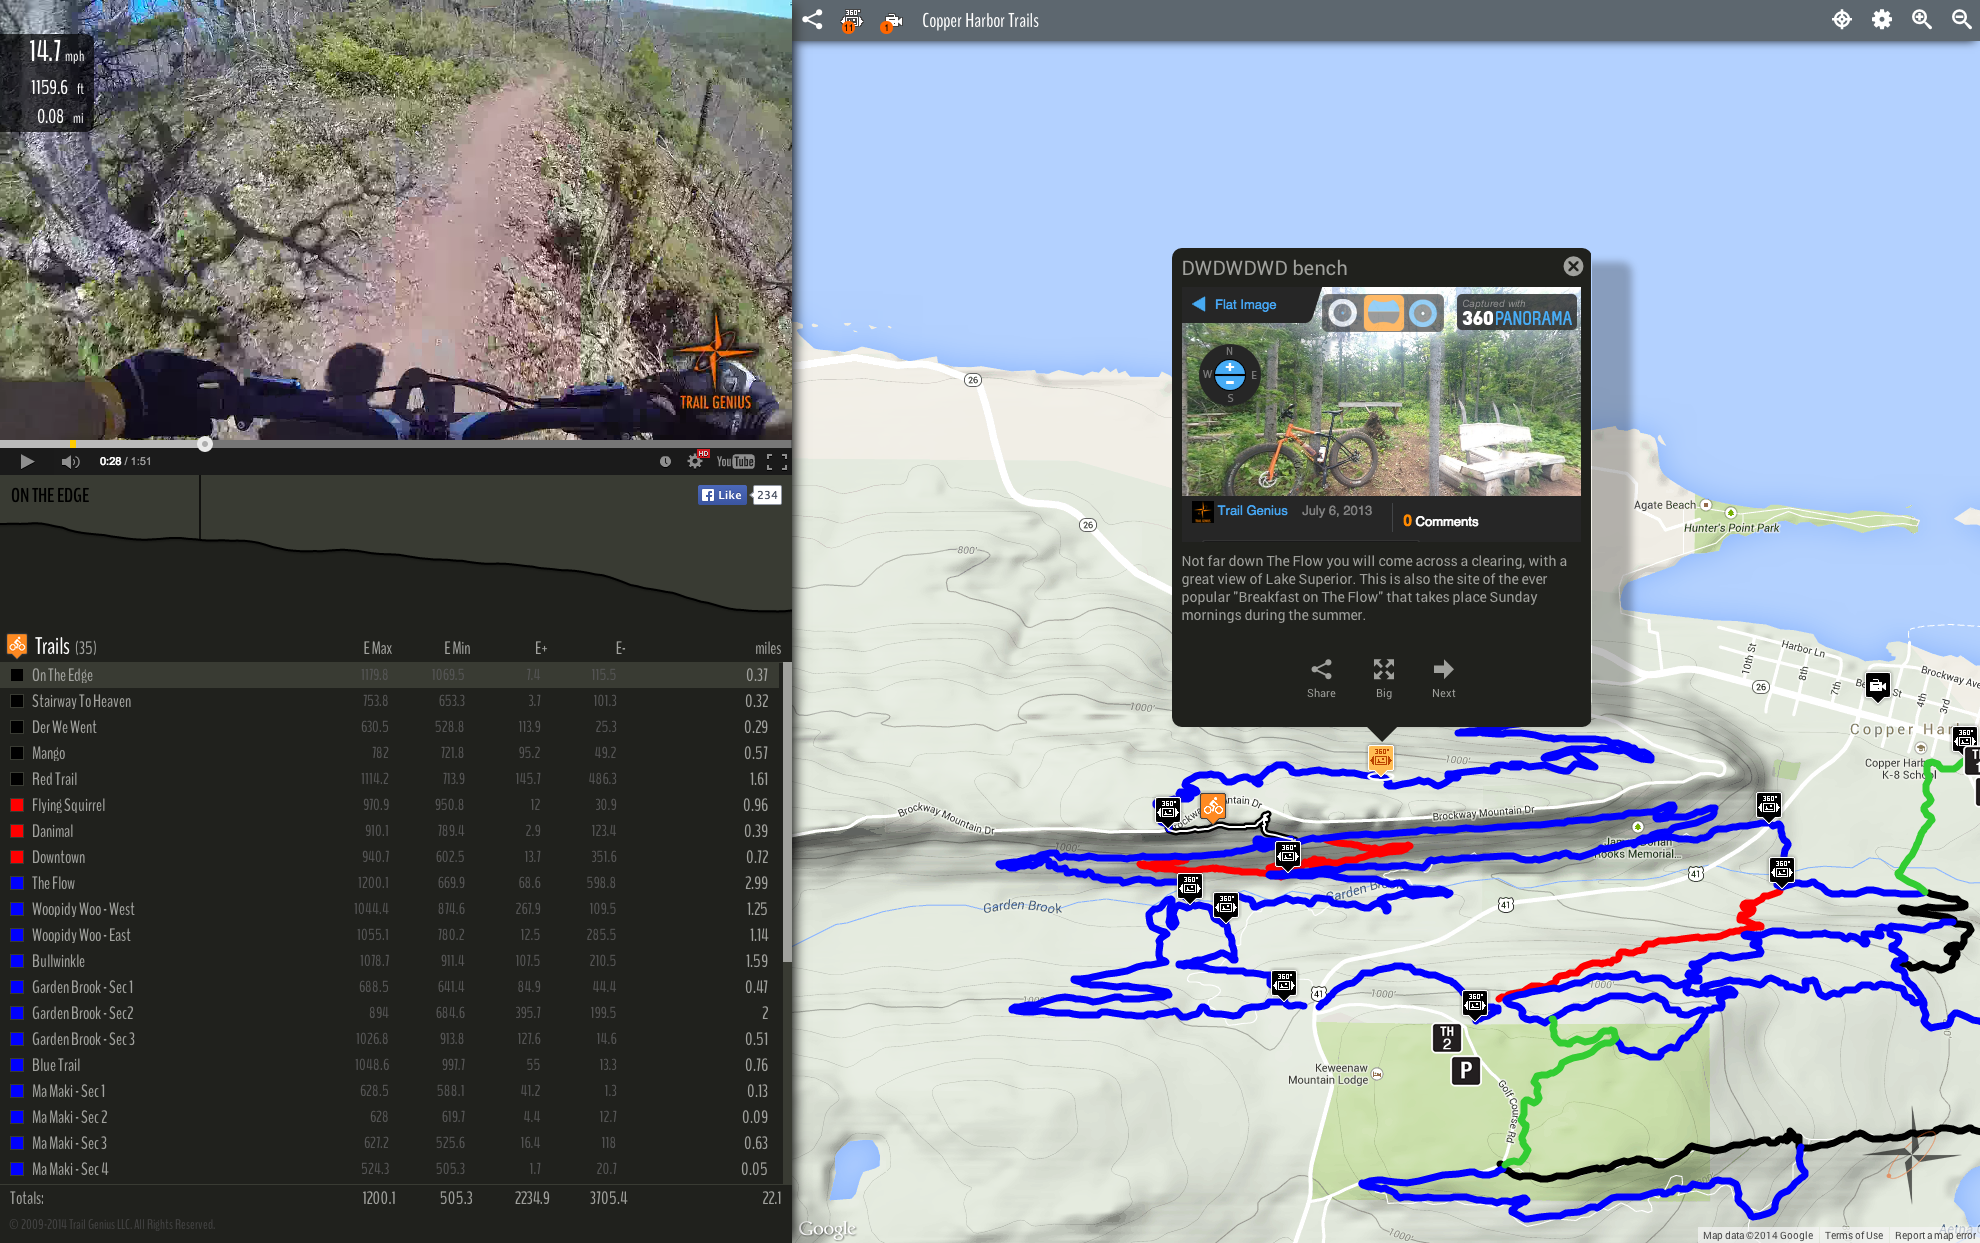
Task: Sort trails by E Max column
Action: (x=377, y=648)
